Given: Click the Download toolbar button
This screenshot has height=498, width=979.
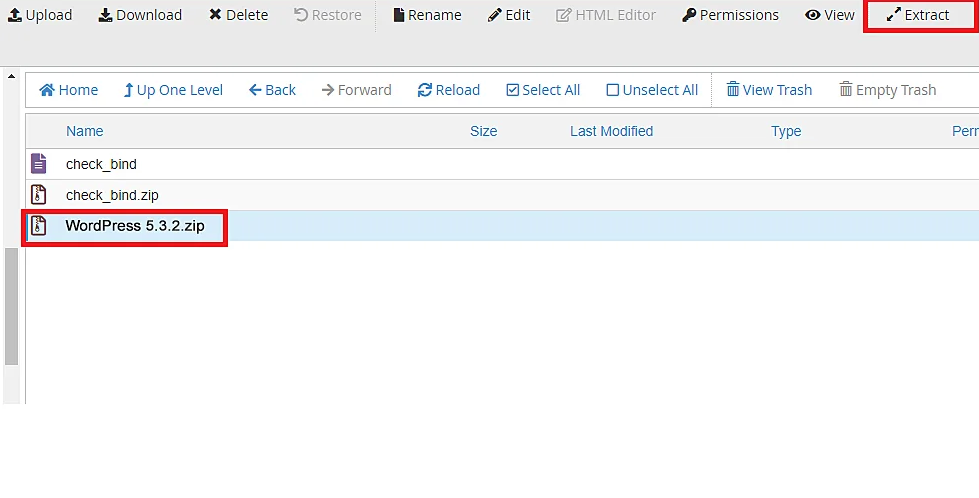Looking at the screenshot, I should tap(140, 15).
